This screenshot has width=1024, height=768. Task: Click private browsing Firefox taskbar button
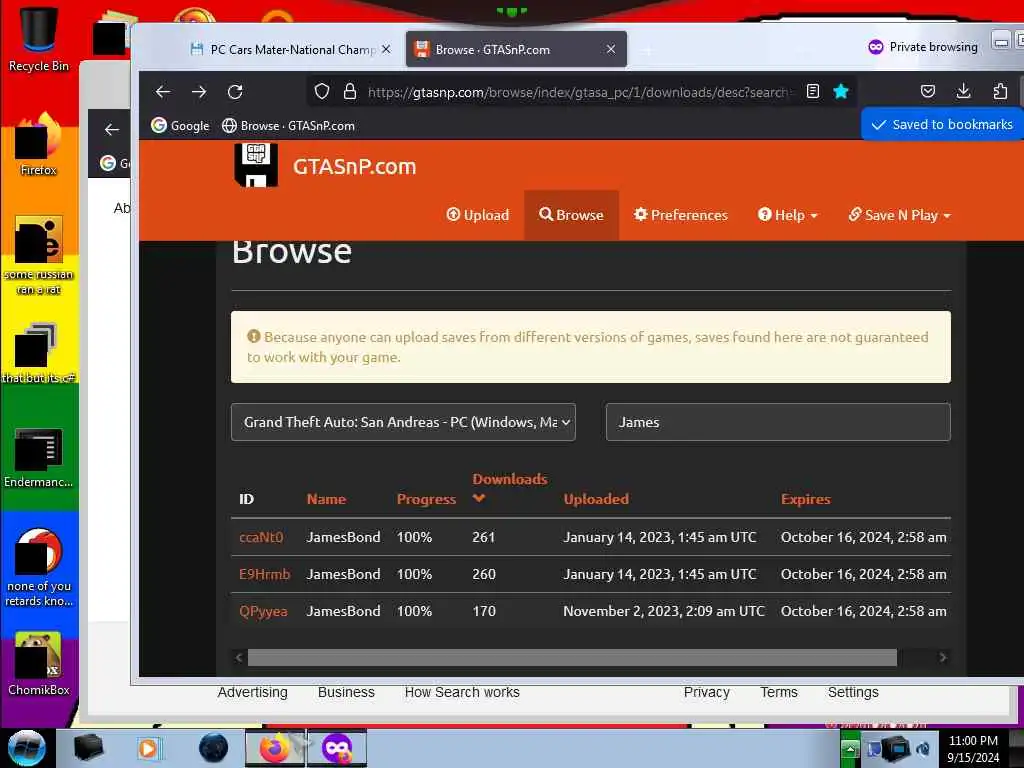click(x=337, y=748)
